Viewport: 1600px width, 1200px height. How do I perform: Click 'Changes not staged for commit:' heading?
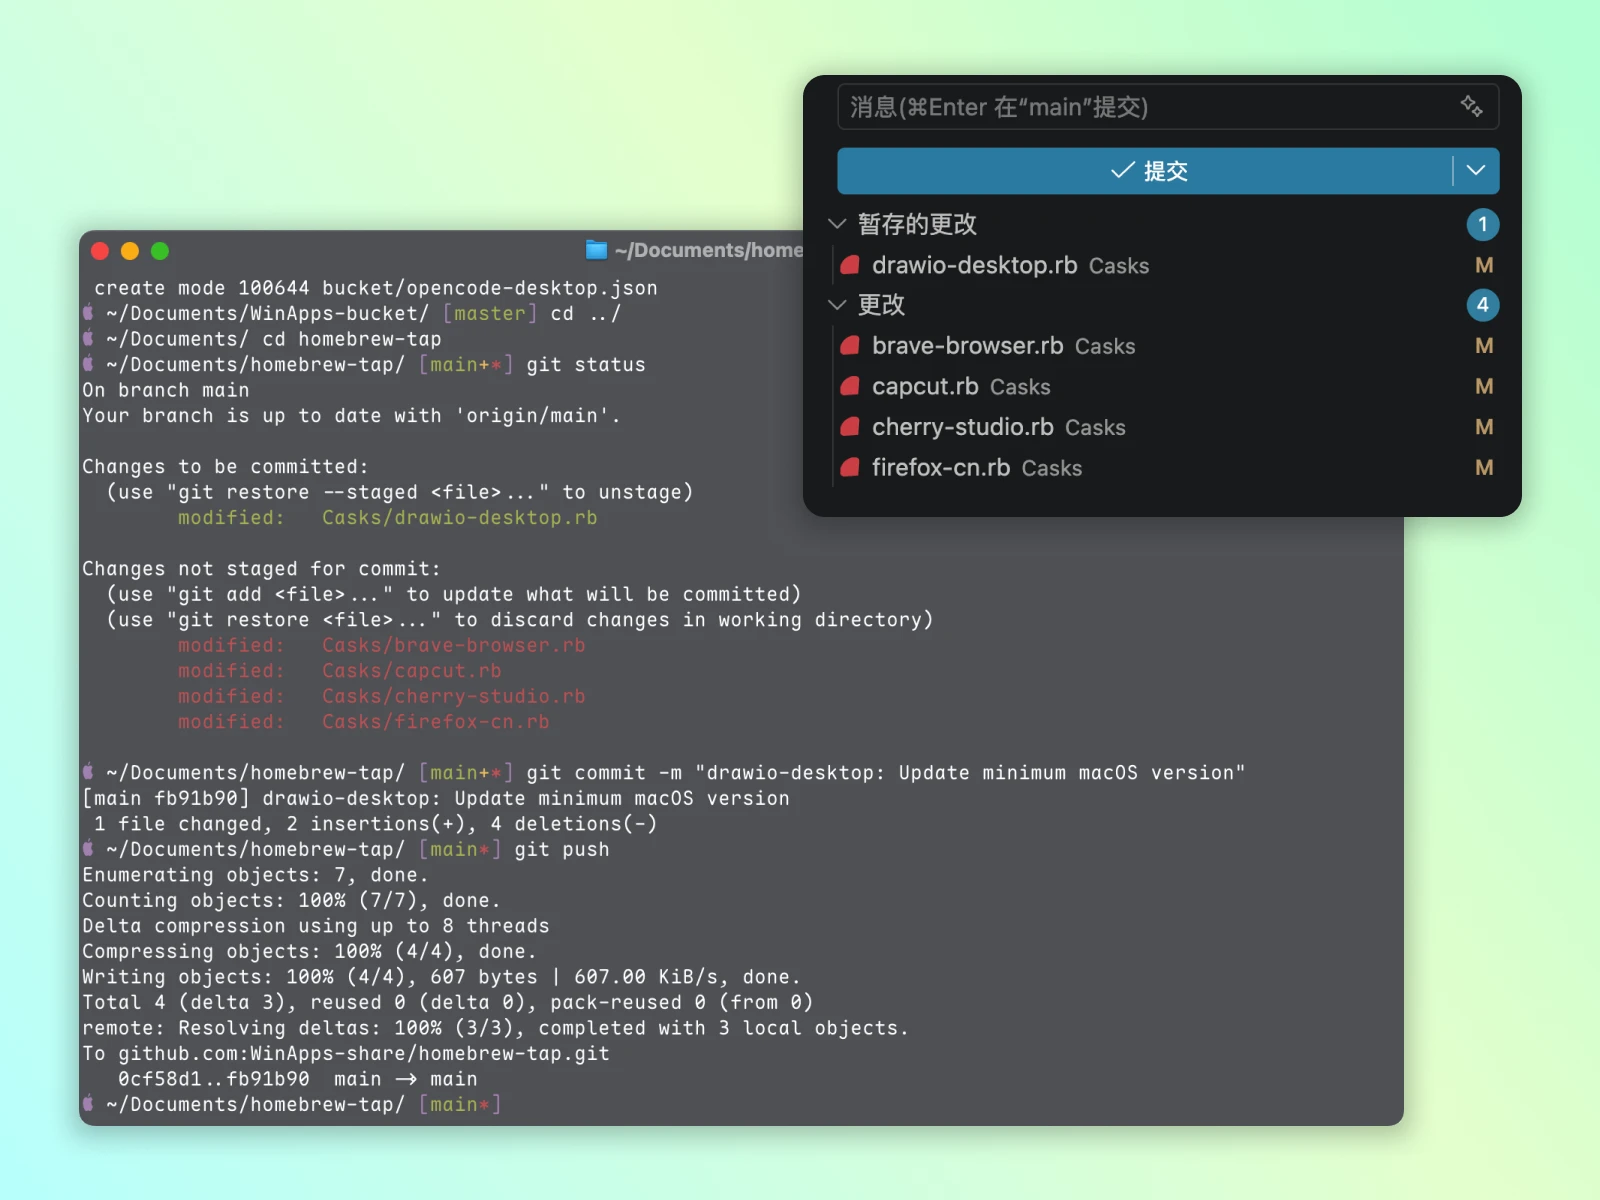(x=261, y=569)
